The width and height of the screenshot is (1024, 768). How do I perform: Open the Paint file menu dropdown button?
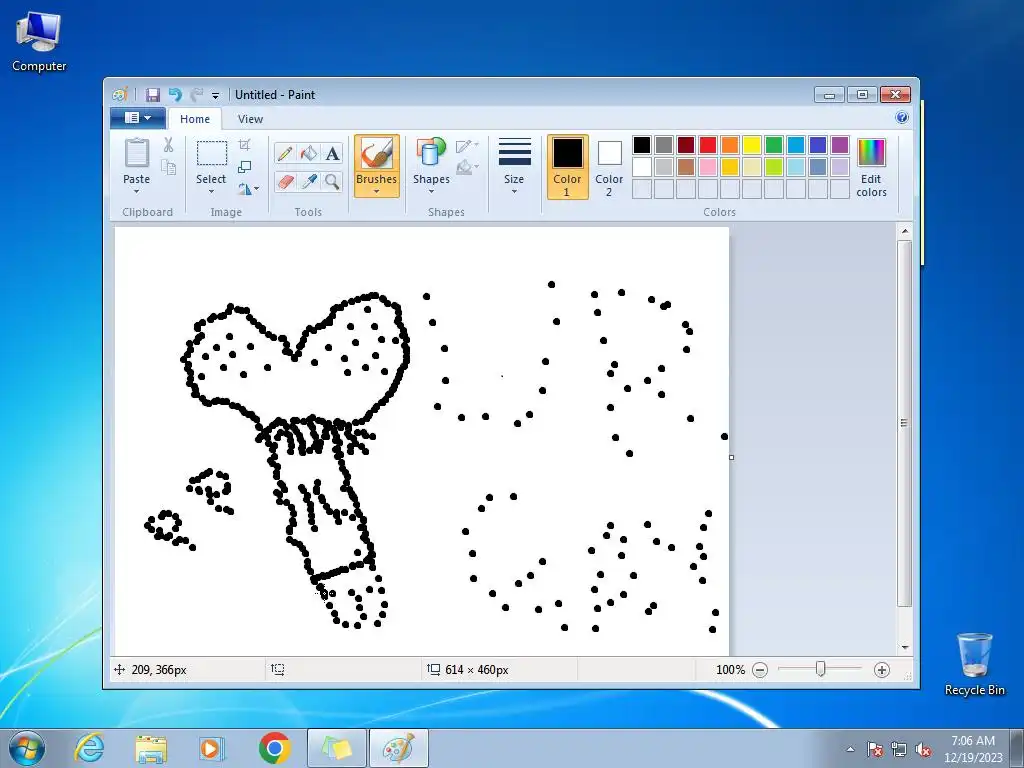tap(138, 118)
